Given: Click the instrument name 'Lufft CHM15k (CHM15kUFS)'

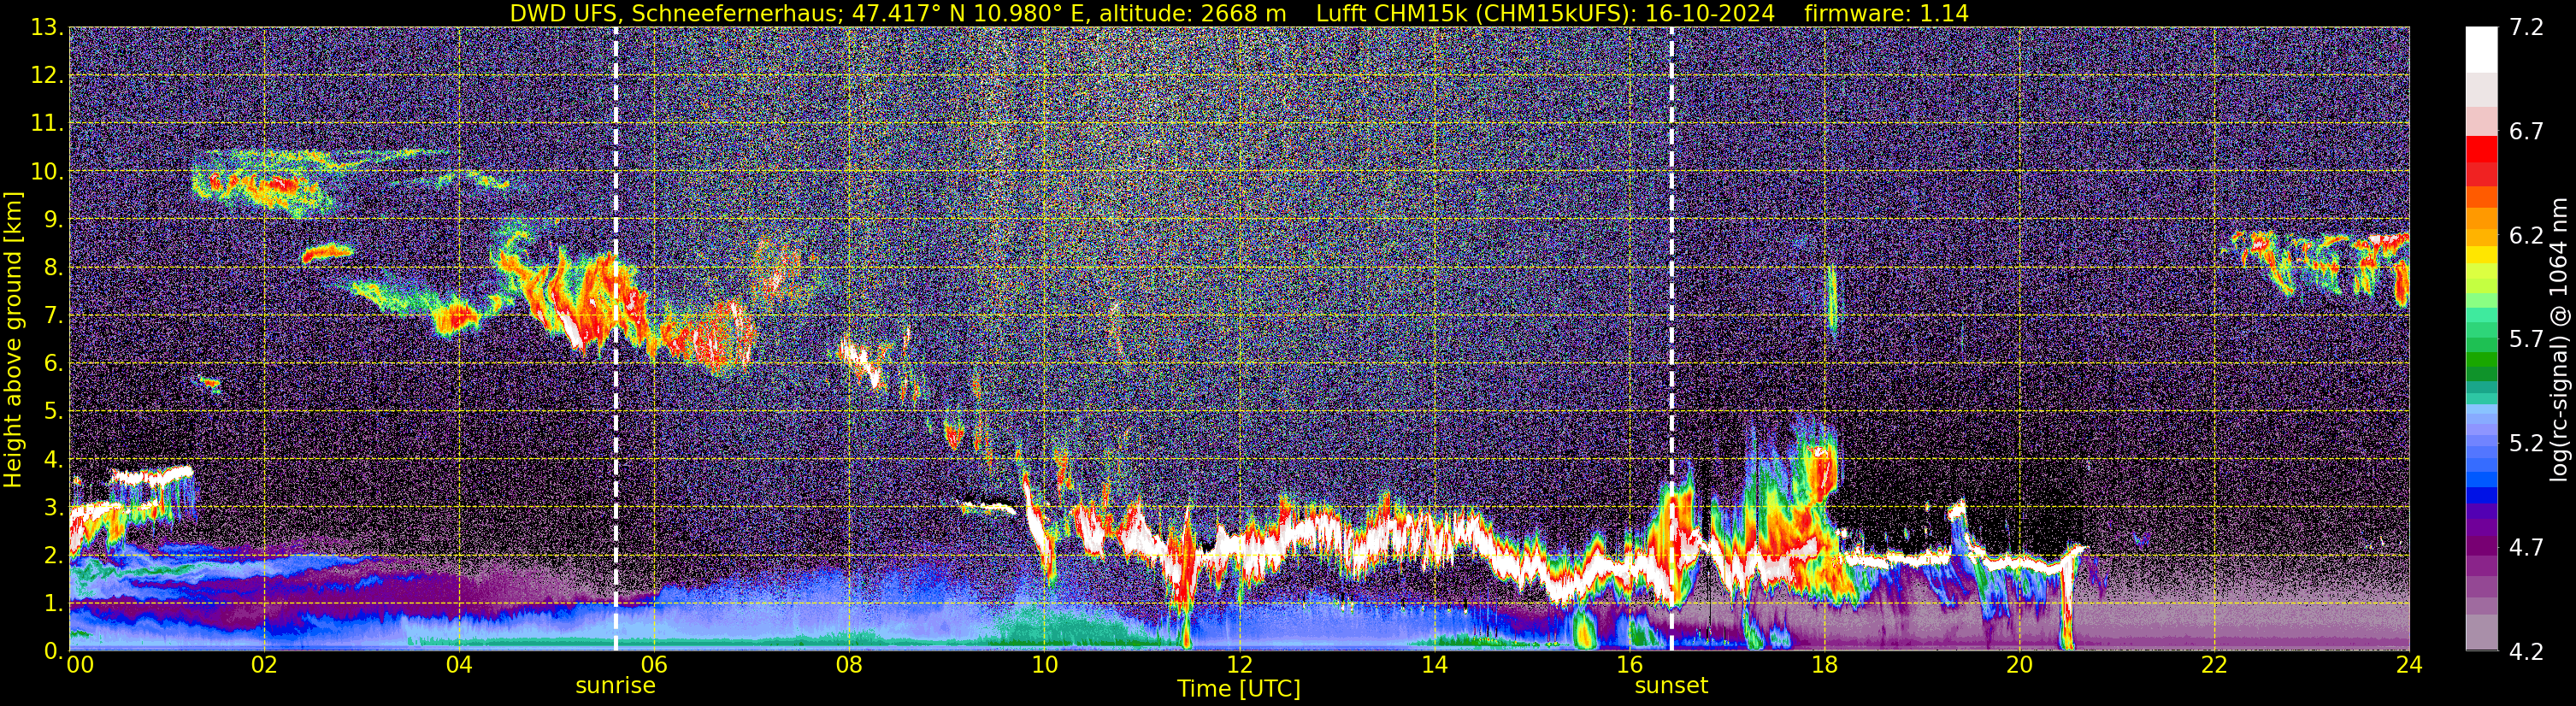Looking at the screenshot, I should pyautogui.click(x=1472, y=13).
